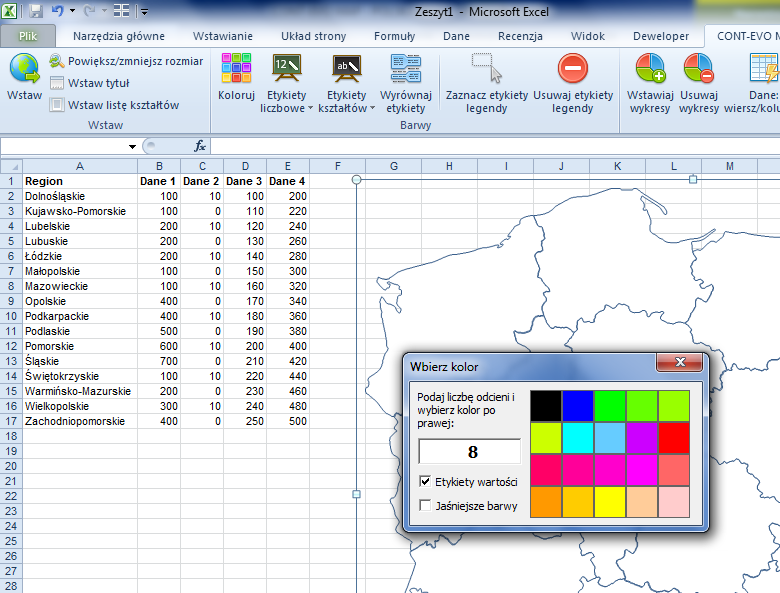Click Usuwaj wykresy pie chart icon
Screen dimensions: 780x593
698,68
